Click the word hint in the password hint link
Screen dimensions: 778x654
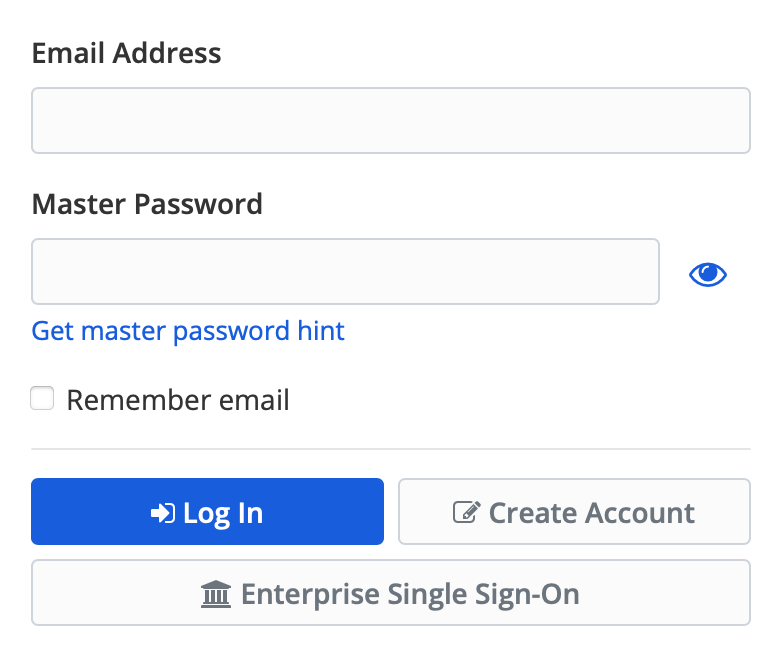pyautogui.click(x=321, y=331)
